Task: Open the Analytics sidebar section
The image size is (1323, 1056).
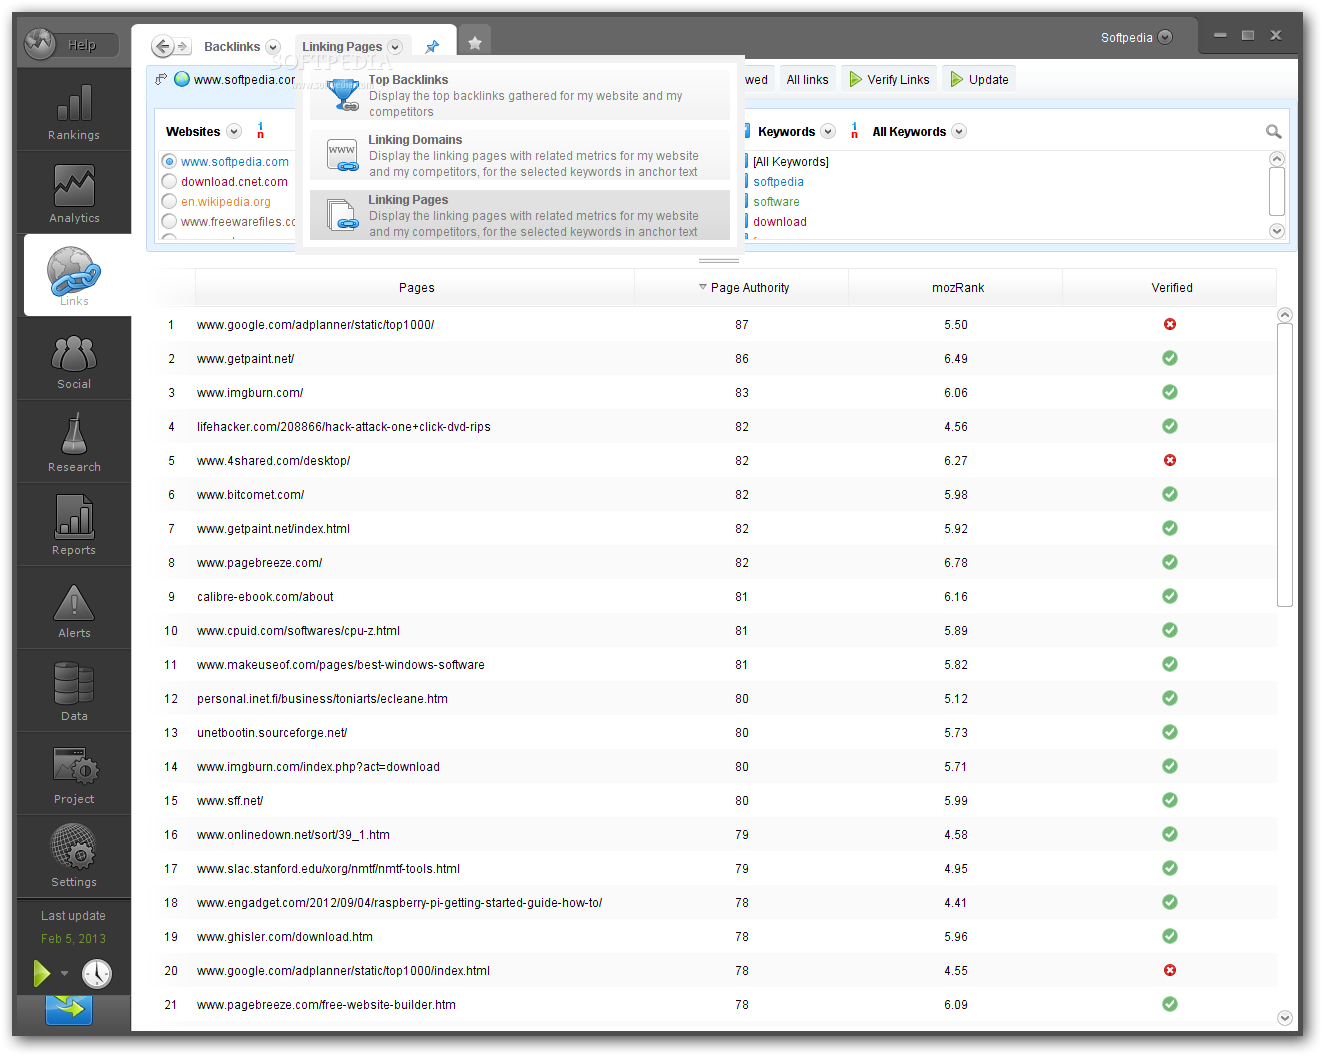Action: tap(74, 193)
